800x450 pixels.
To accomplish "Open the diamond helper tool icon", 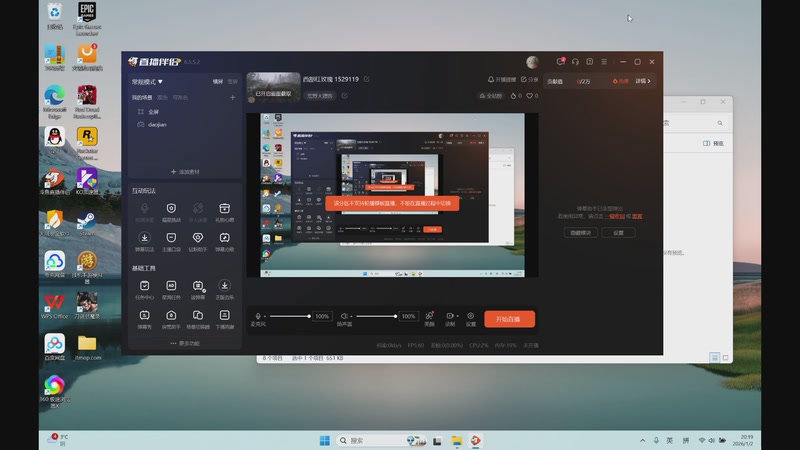I will pos(197,238).
